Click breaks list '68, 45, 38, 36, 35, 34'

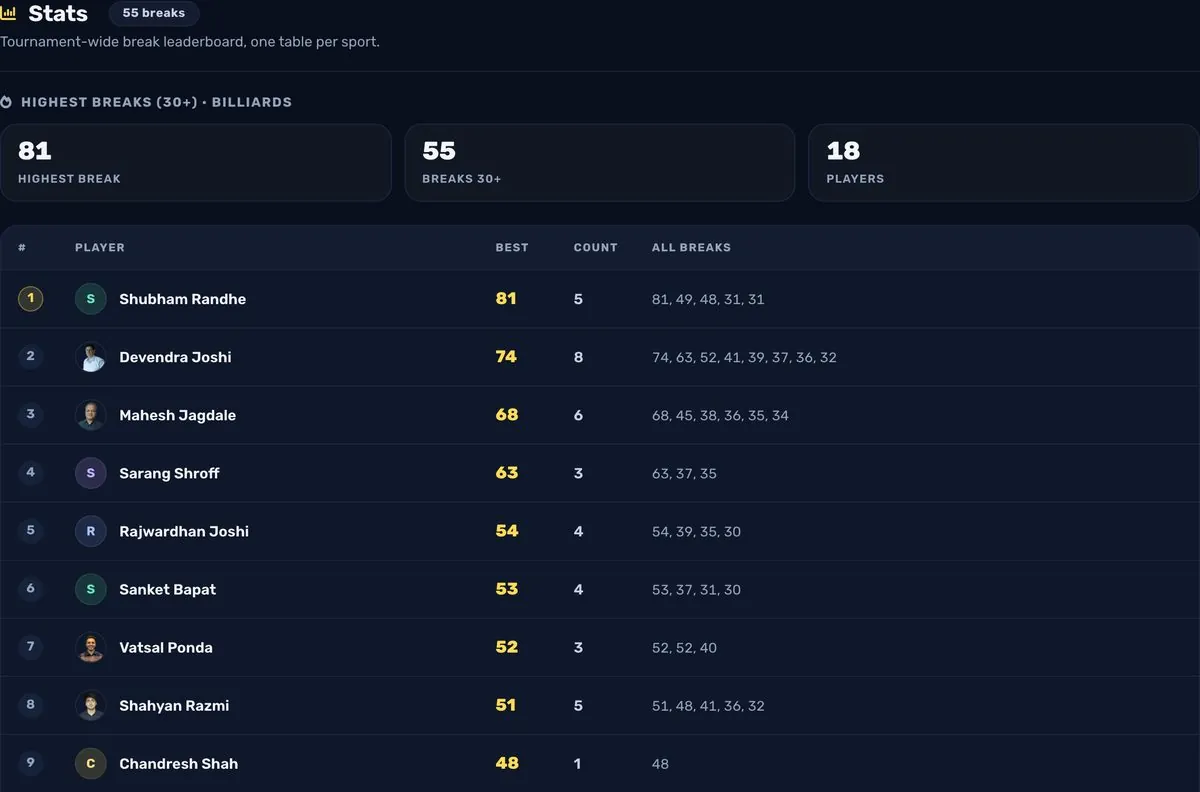click(720, 415)
